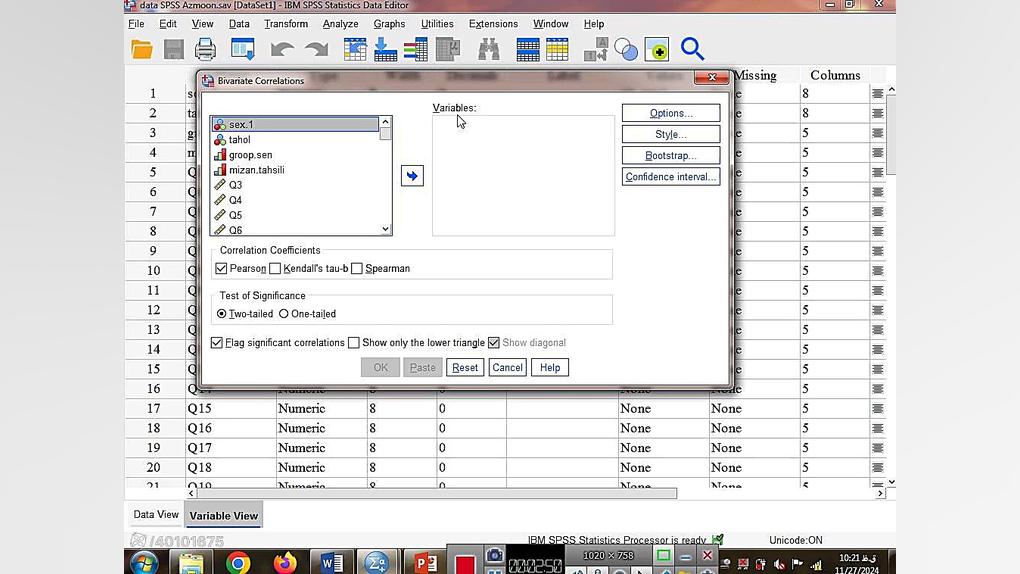Switch to the Data View tab
Image resolution: width=1020 pixels, height=574 pixels.
(x=155, y=514)
